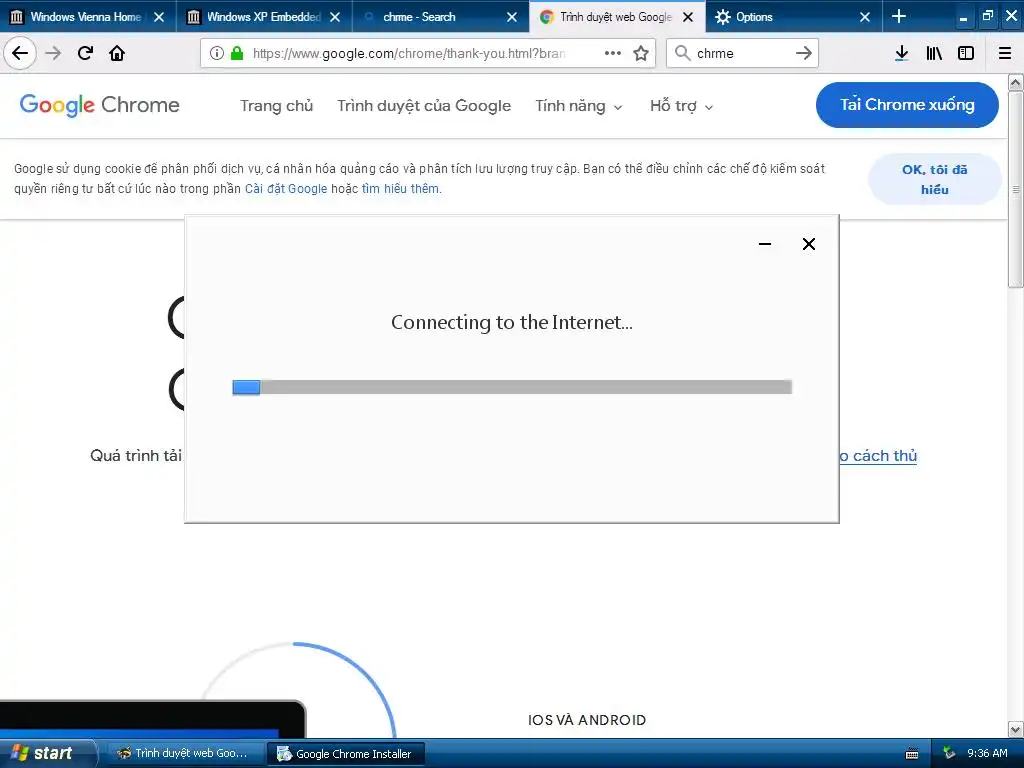Open the tìm hiểu thêm link
This screenshot has width=1024, height=768.
point(401,189)
